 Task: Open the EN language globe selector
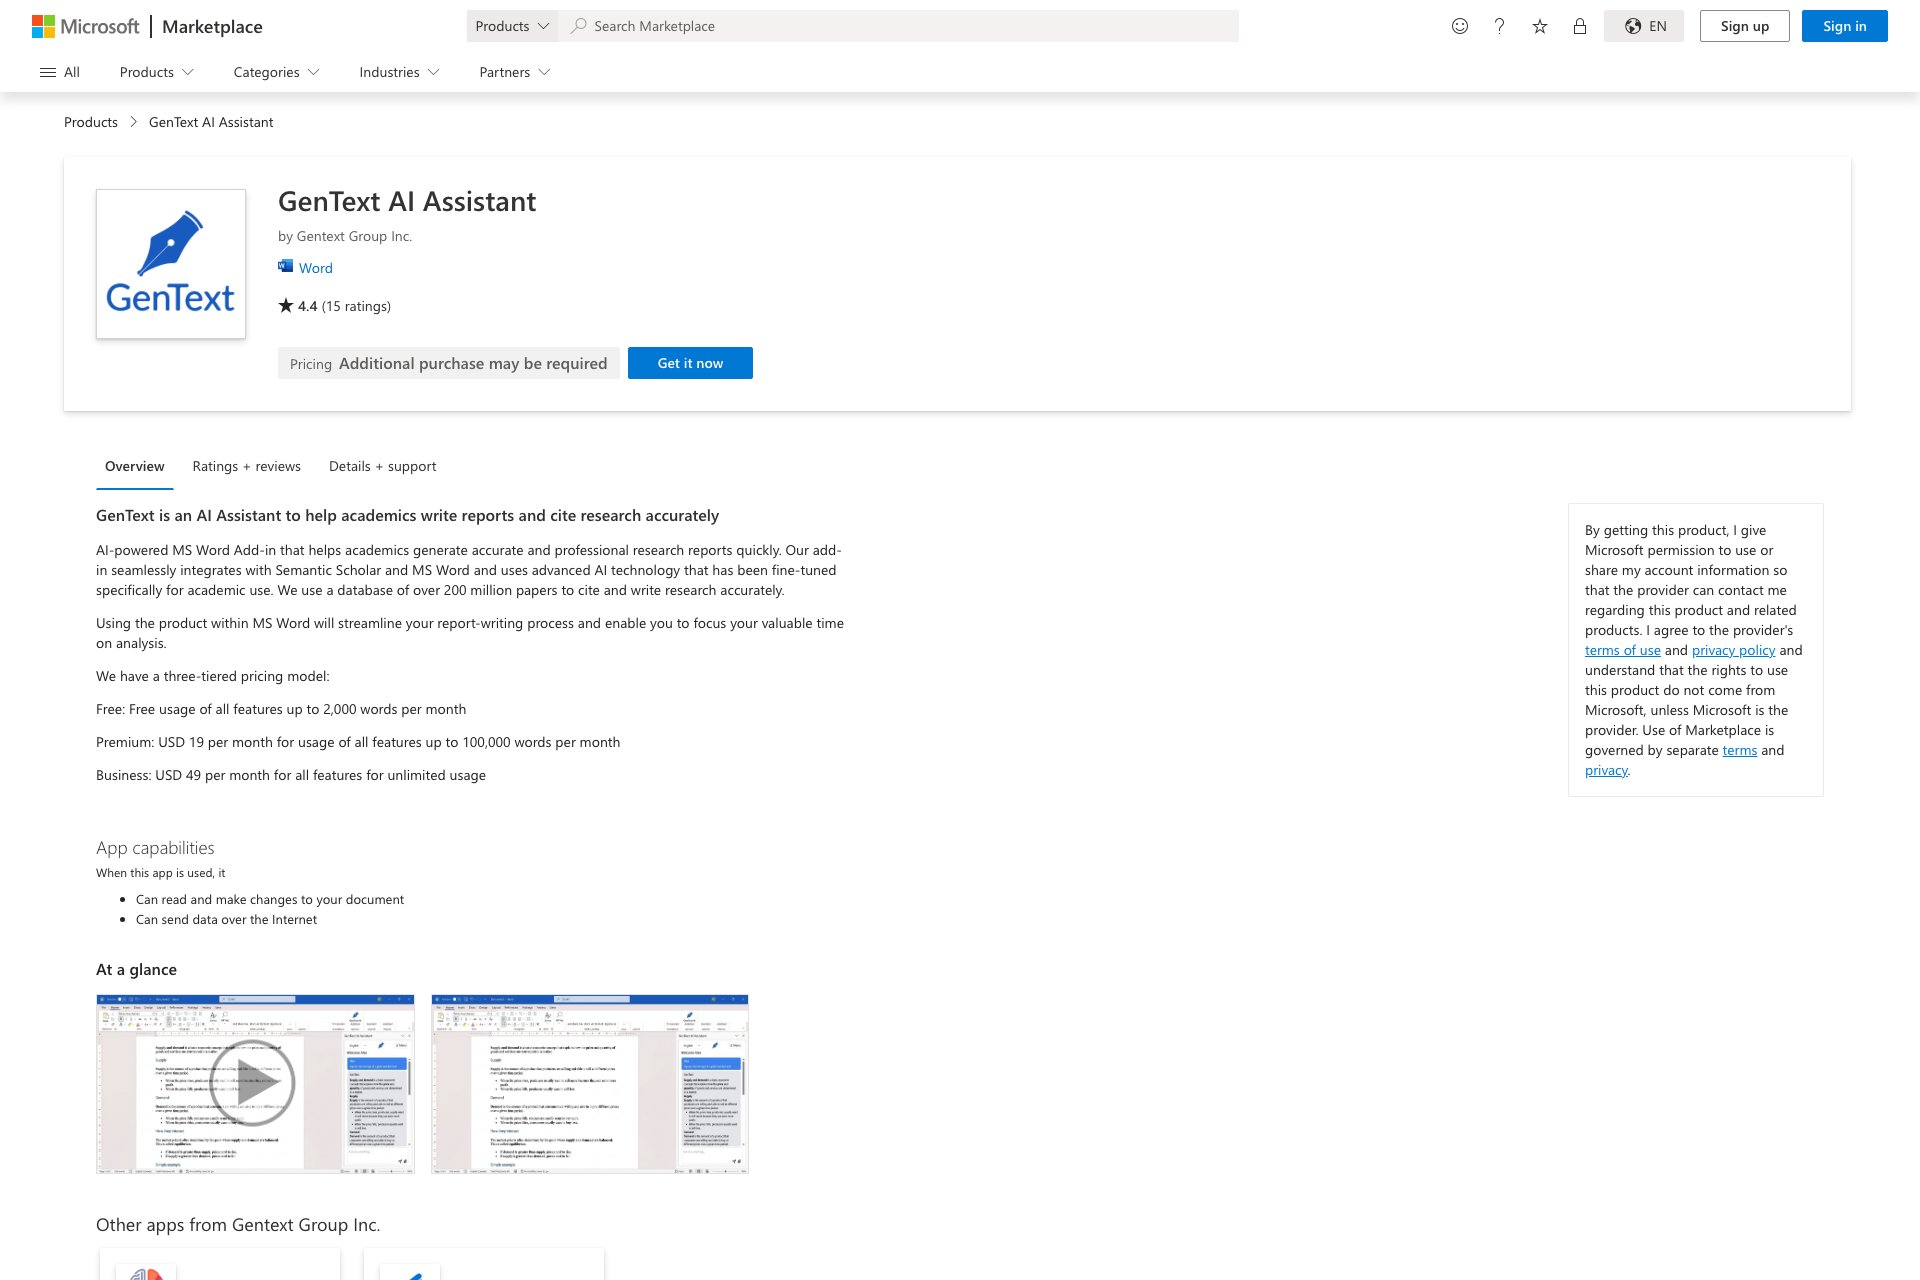tap(1645, 26)
